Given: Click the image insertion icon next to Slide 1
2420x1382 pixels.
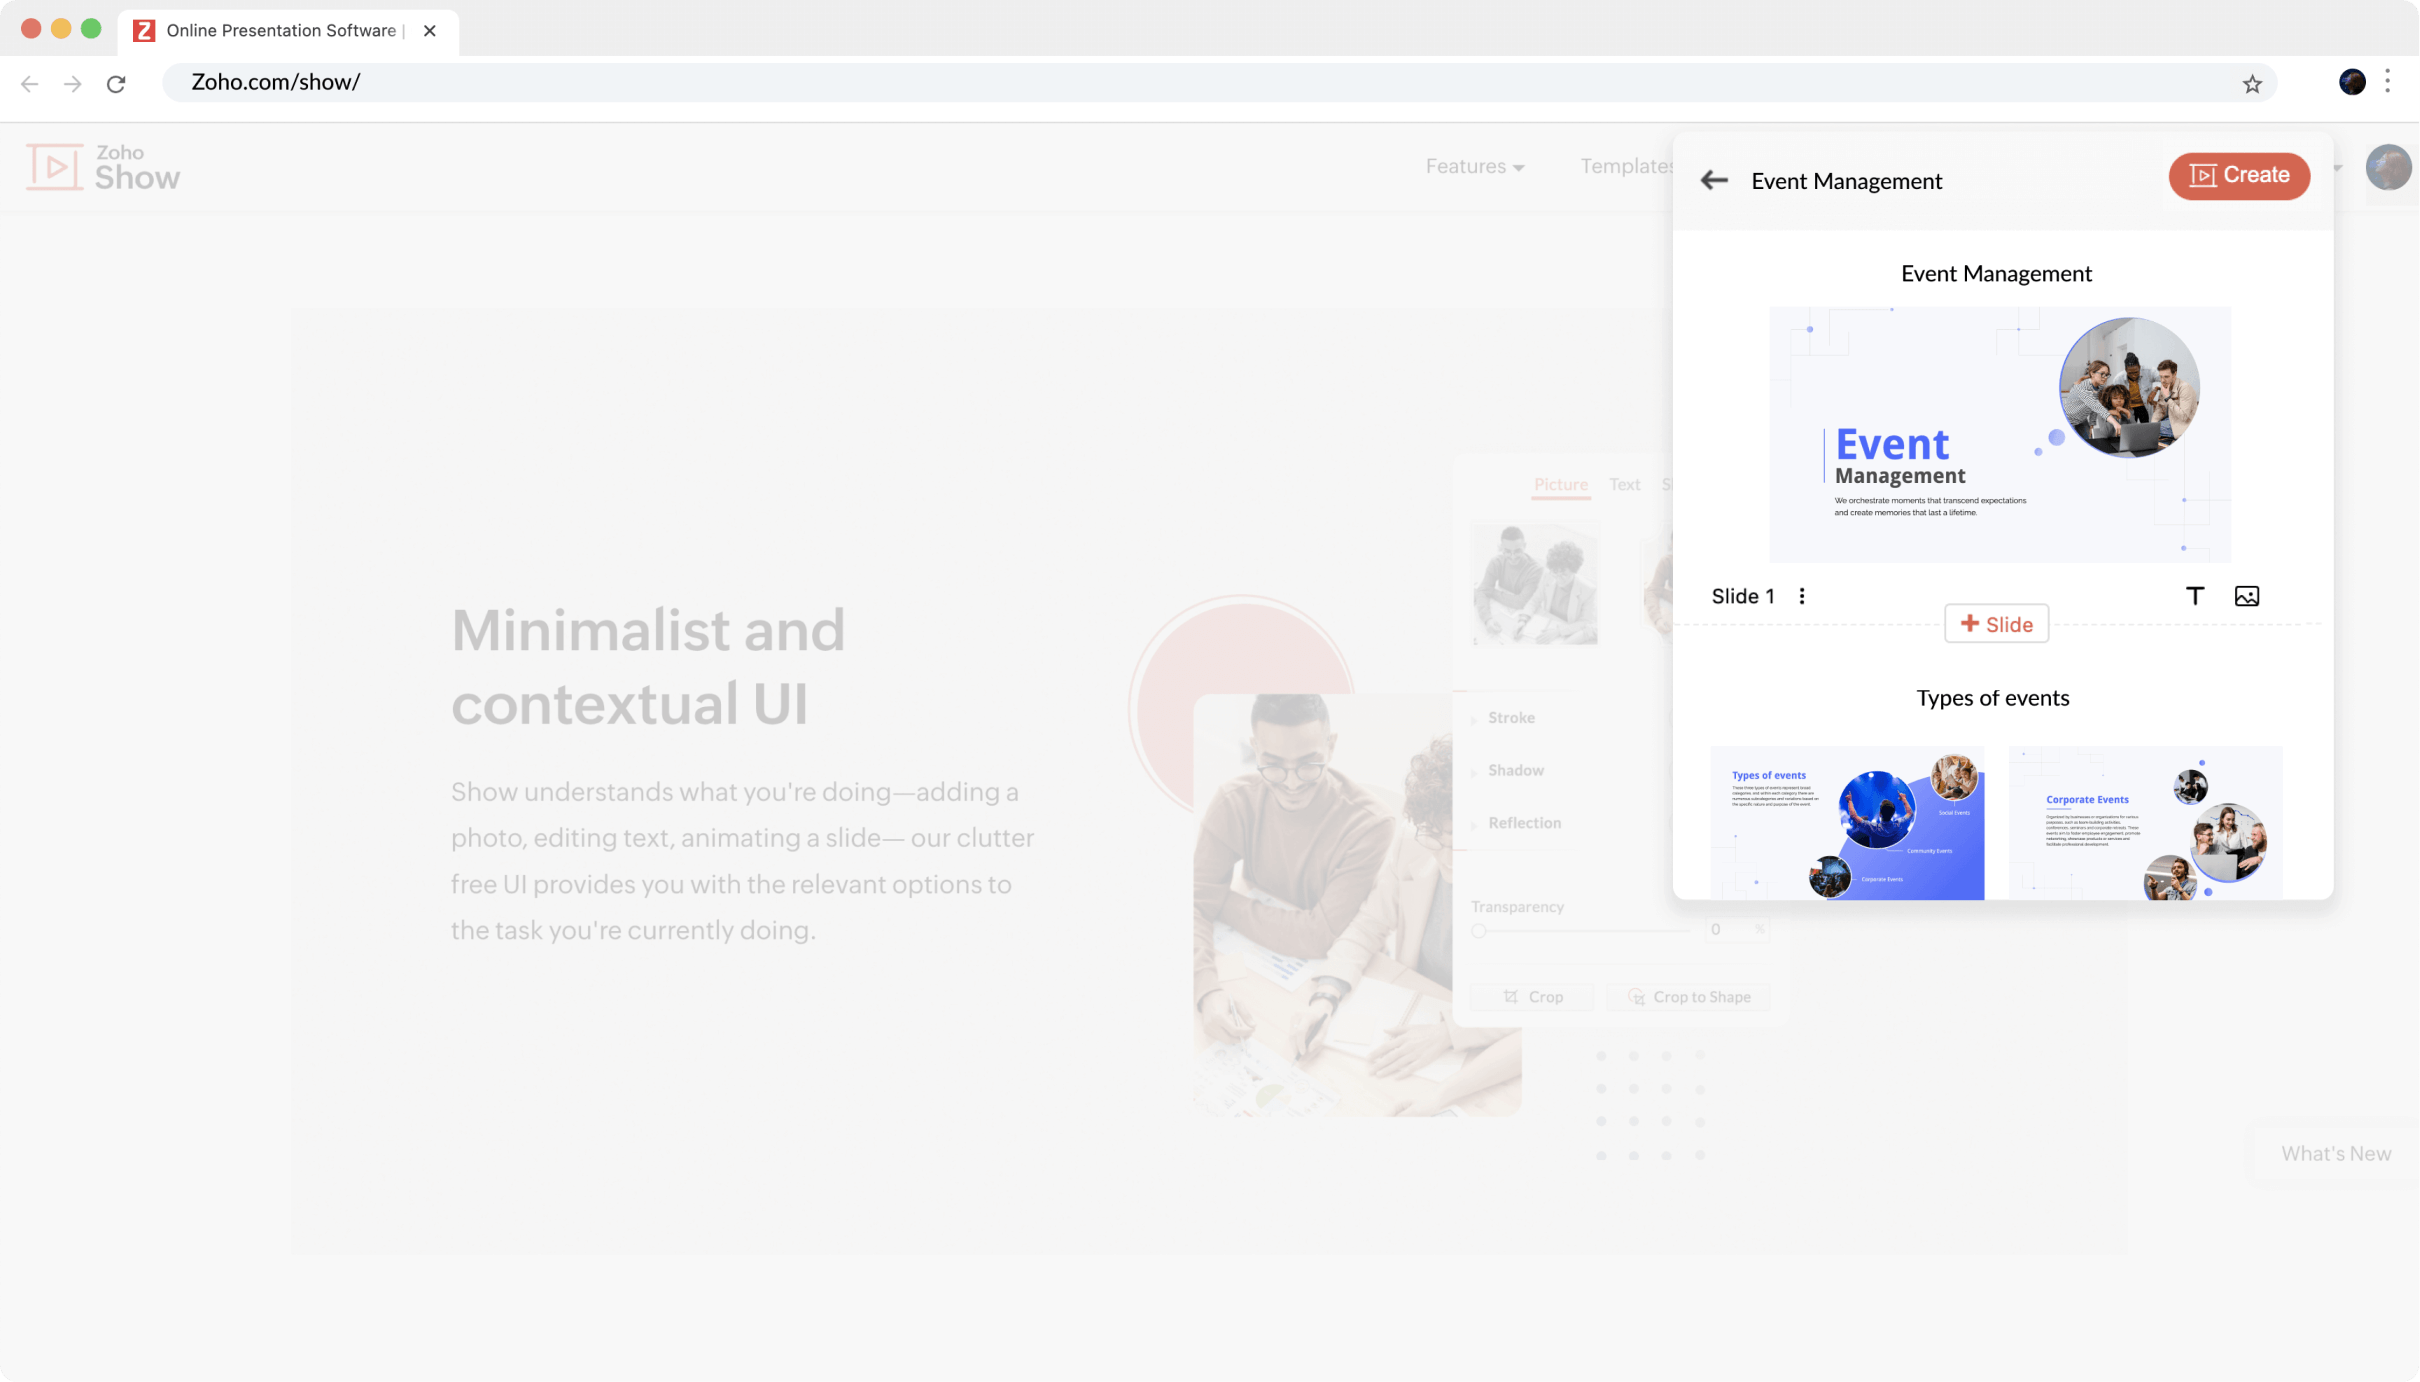Looking at the screenshot, I should (x=2247, y=595).
